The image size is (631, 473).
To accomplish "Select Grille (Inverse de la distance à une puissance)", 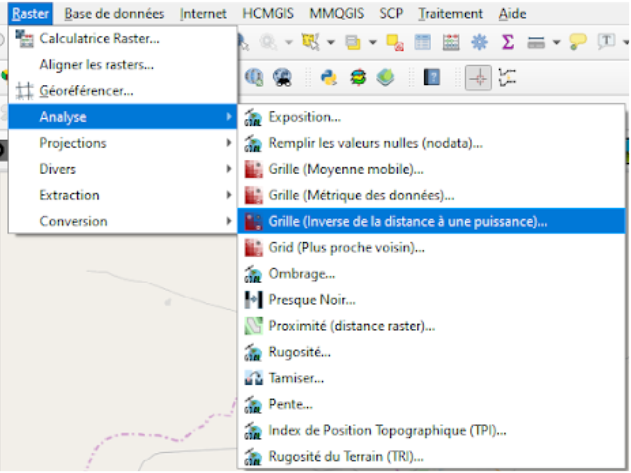I will [x=407, y=221].
